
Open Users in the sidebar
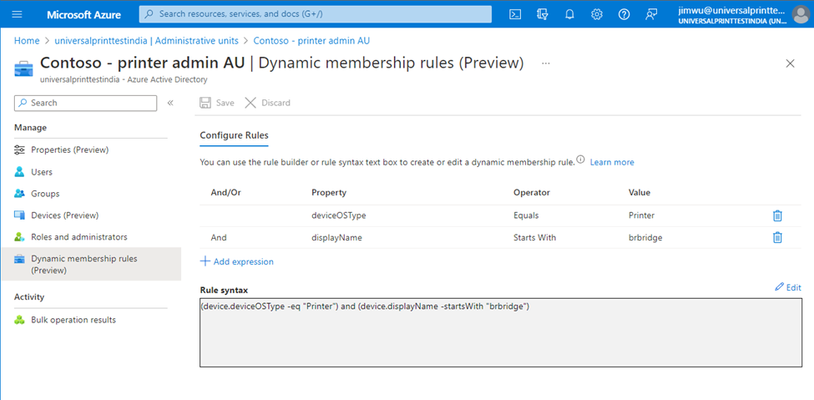pyautogui.click(x=42, y=172)
